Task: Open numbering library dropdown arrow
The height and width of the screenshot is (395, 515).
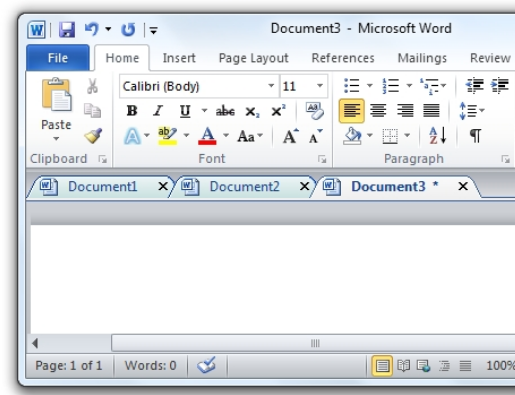Action: coord(409,86)
